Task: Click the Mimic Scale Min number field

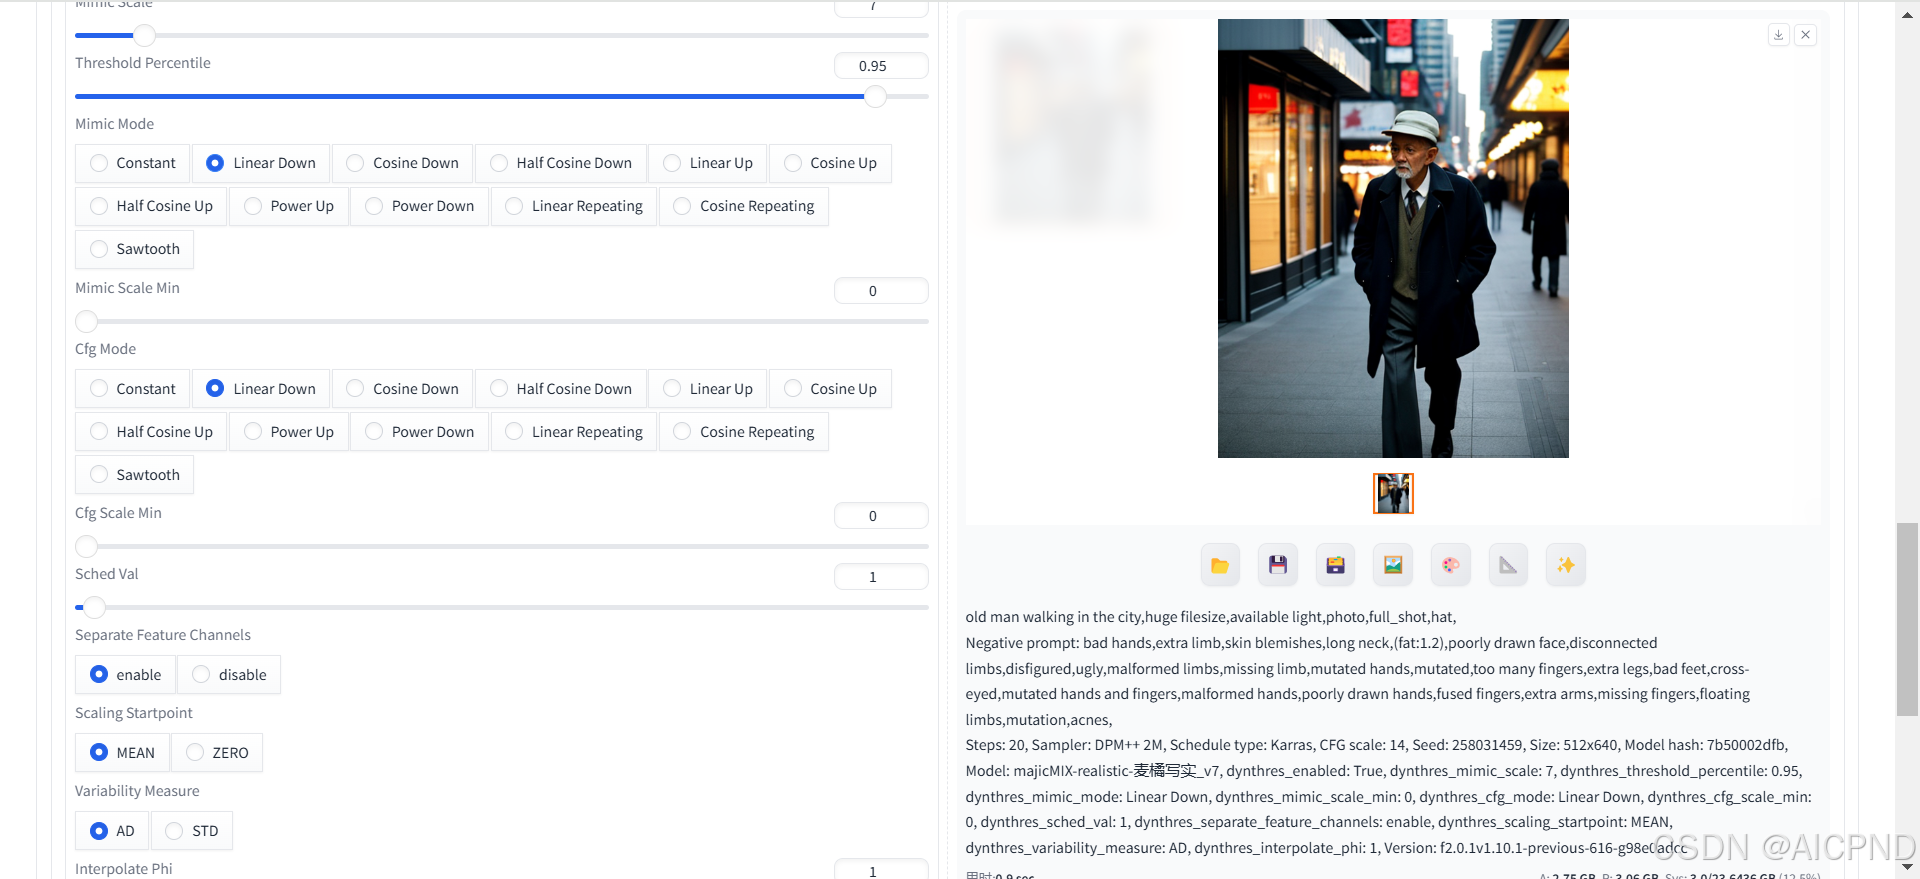Action: point(881,291)
